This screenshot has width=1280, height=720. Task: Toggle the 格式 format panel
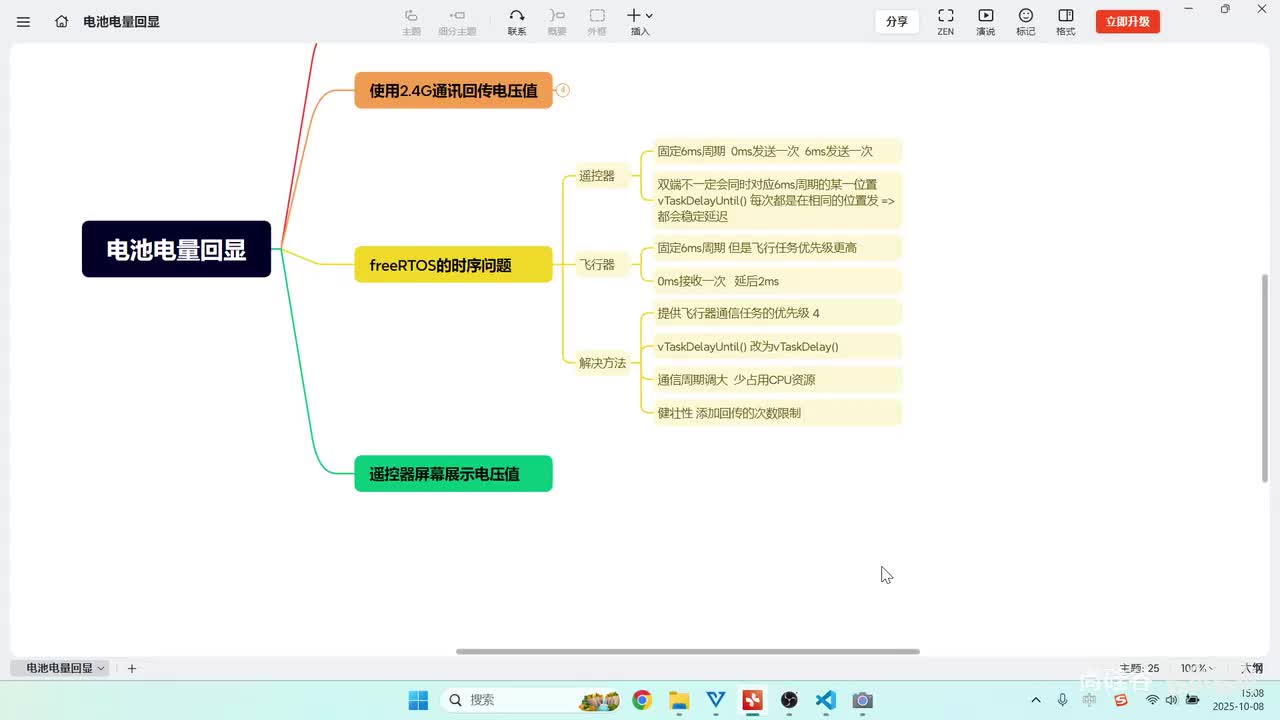(x=1066, y=22)
